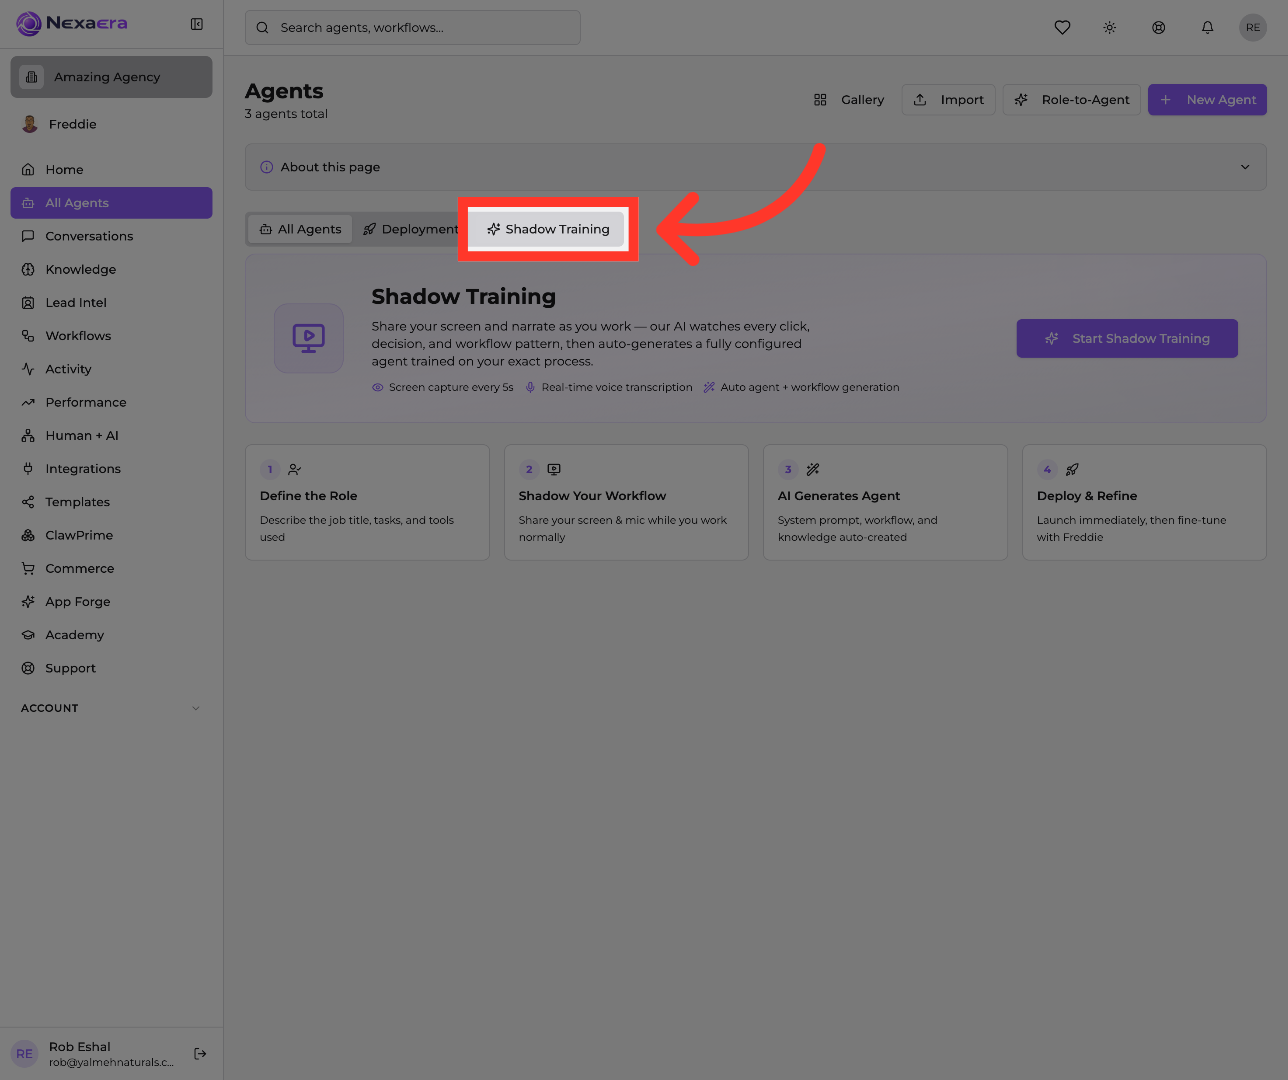Open the help lifebuoy icon
The height and width of the screenshot is (1080, 1288).
(x=1158, y=28)
